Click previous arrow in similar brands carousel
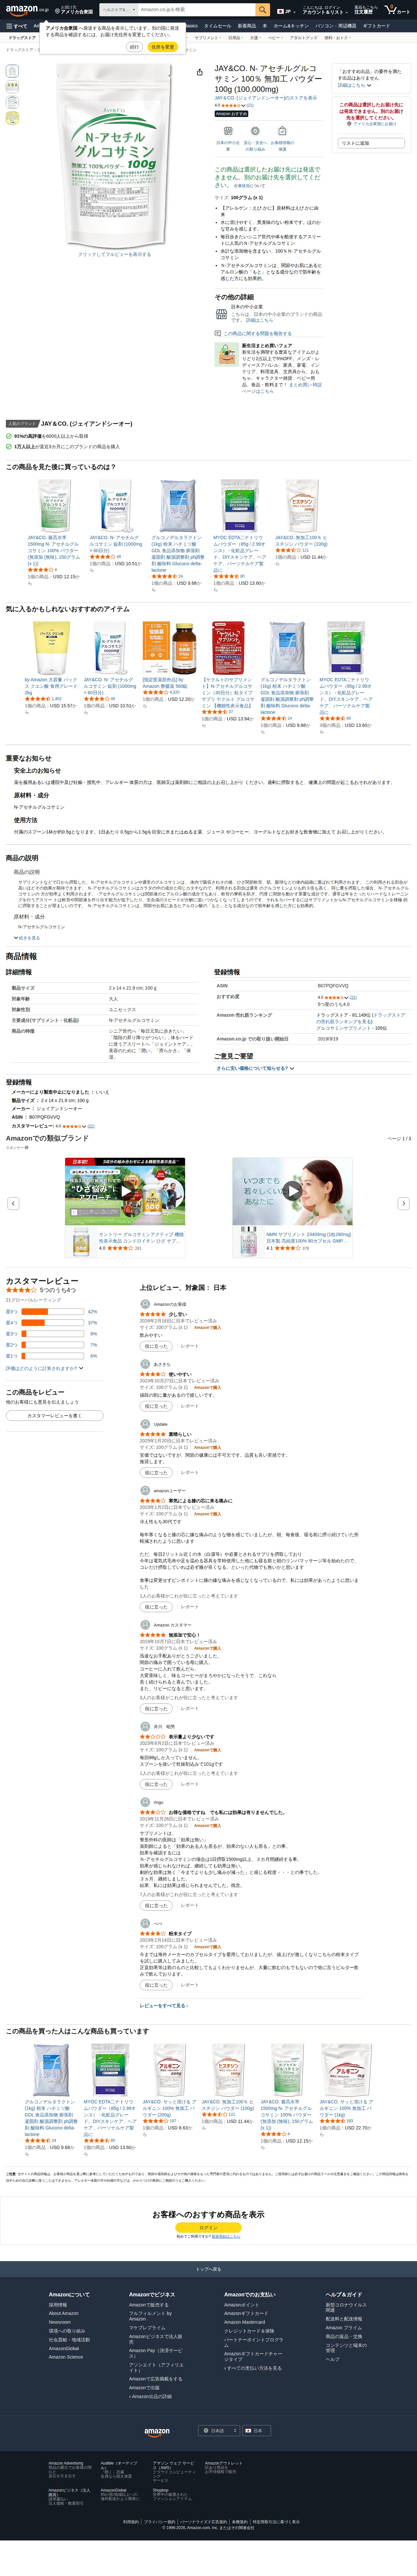Screen dimensions: 417x2576 click(13, 1203)
